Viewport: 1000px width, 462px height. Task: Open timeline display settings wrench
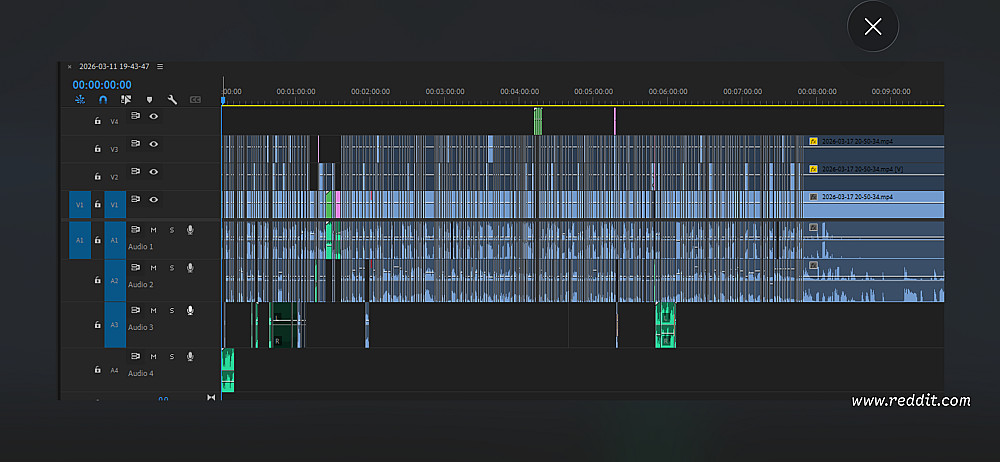(x=172, y=100)
